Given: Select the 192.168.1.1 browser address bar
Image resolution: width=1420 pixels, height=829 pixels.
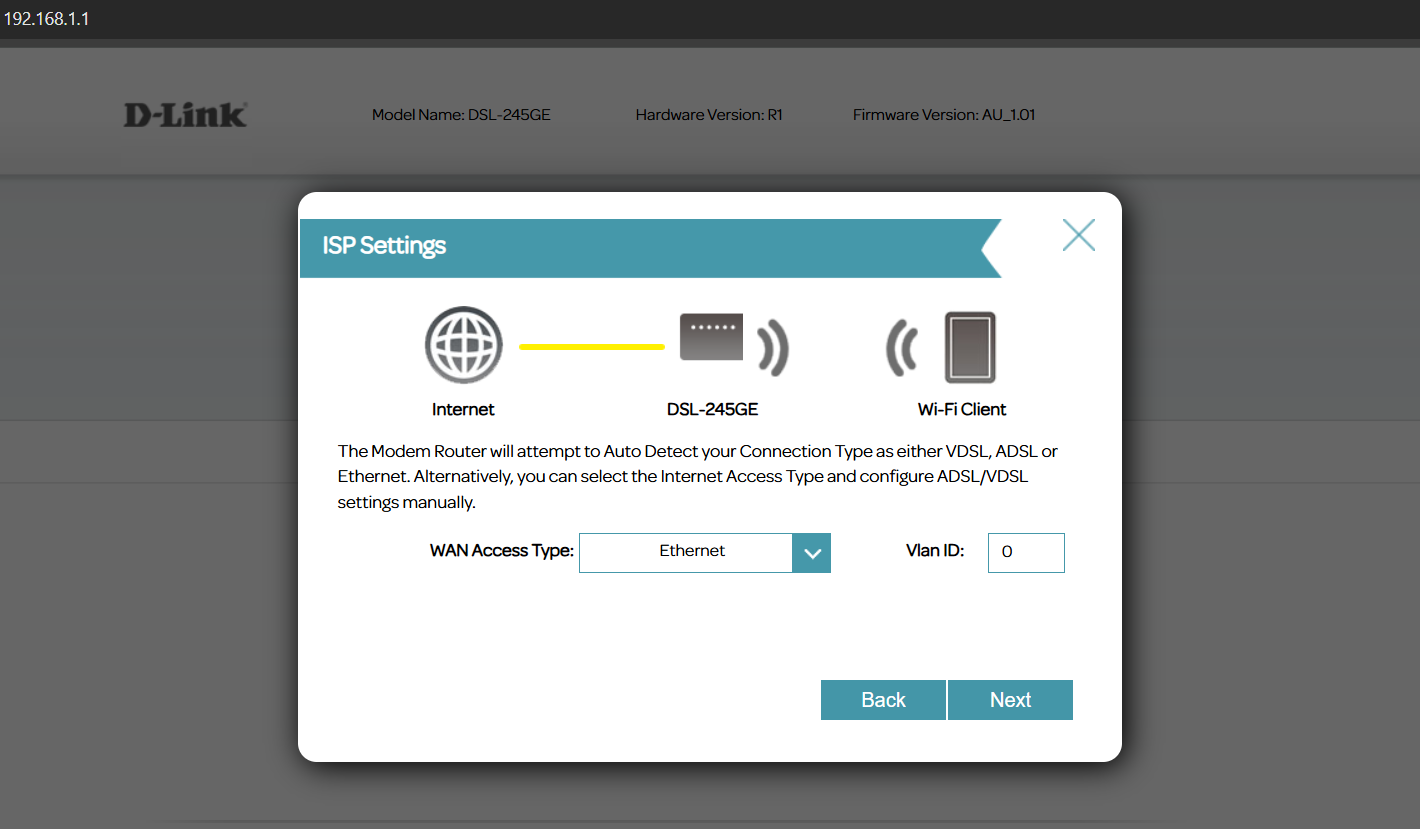Looking at the screenshot, I should [47, 19].
